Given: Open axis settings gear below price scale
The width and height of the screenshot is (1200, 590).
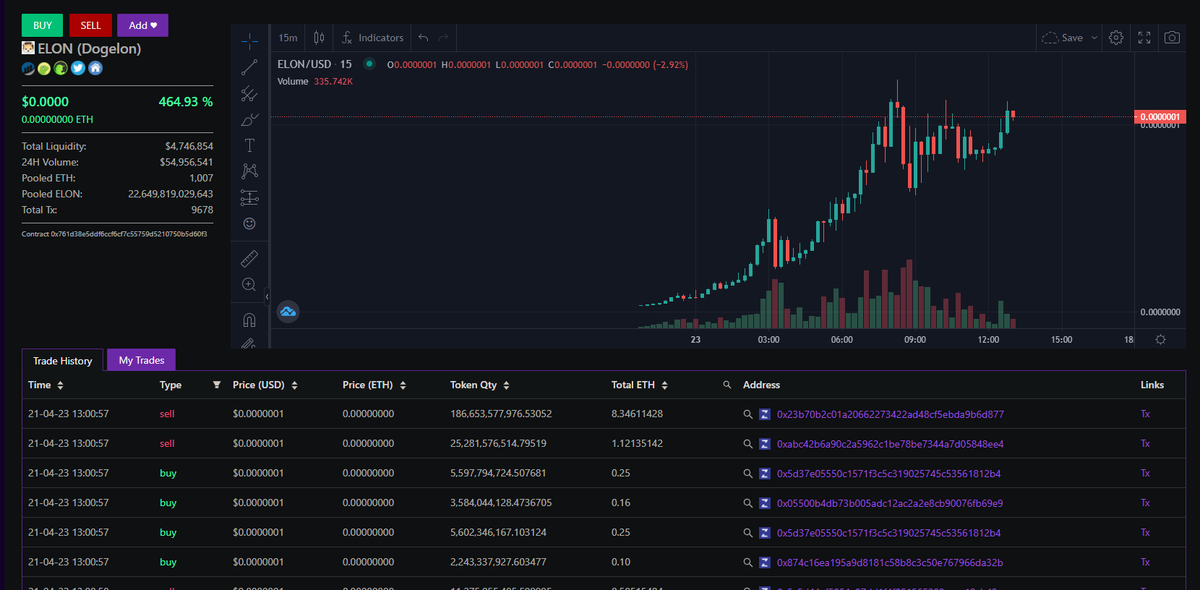Looking at the screenshot, I should coord(1160,340).
